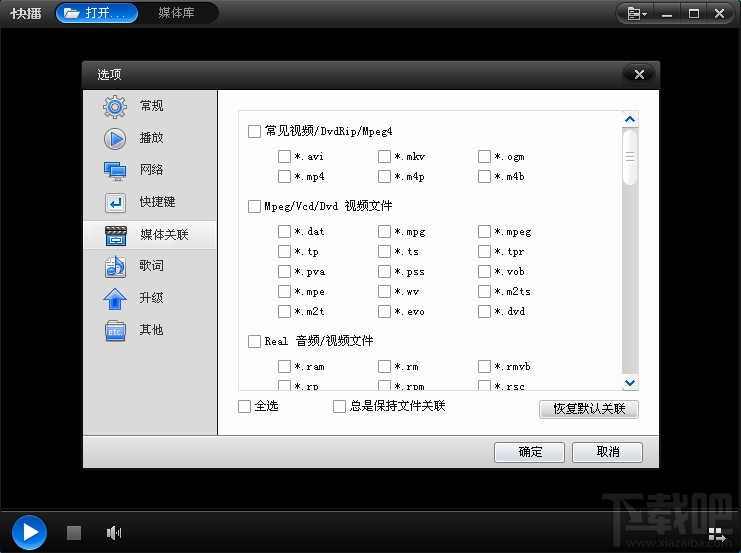The image size is (741, 553).
Task: Mute audio using the speaker icon
Action: pos(114,533)
